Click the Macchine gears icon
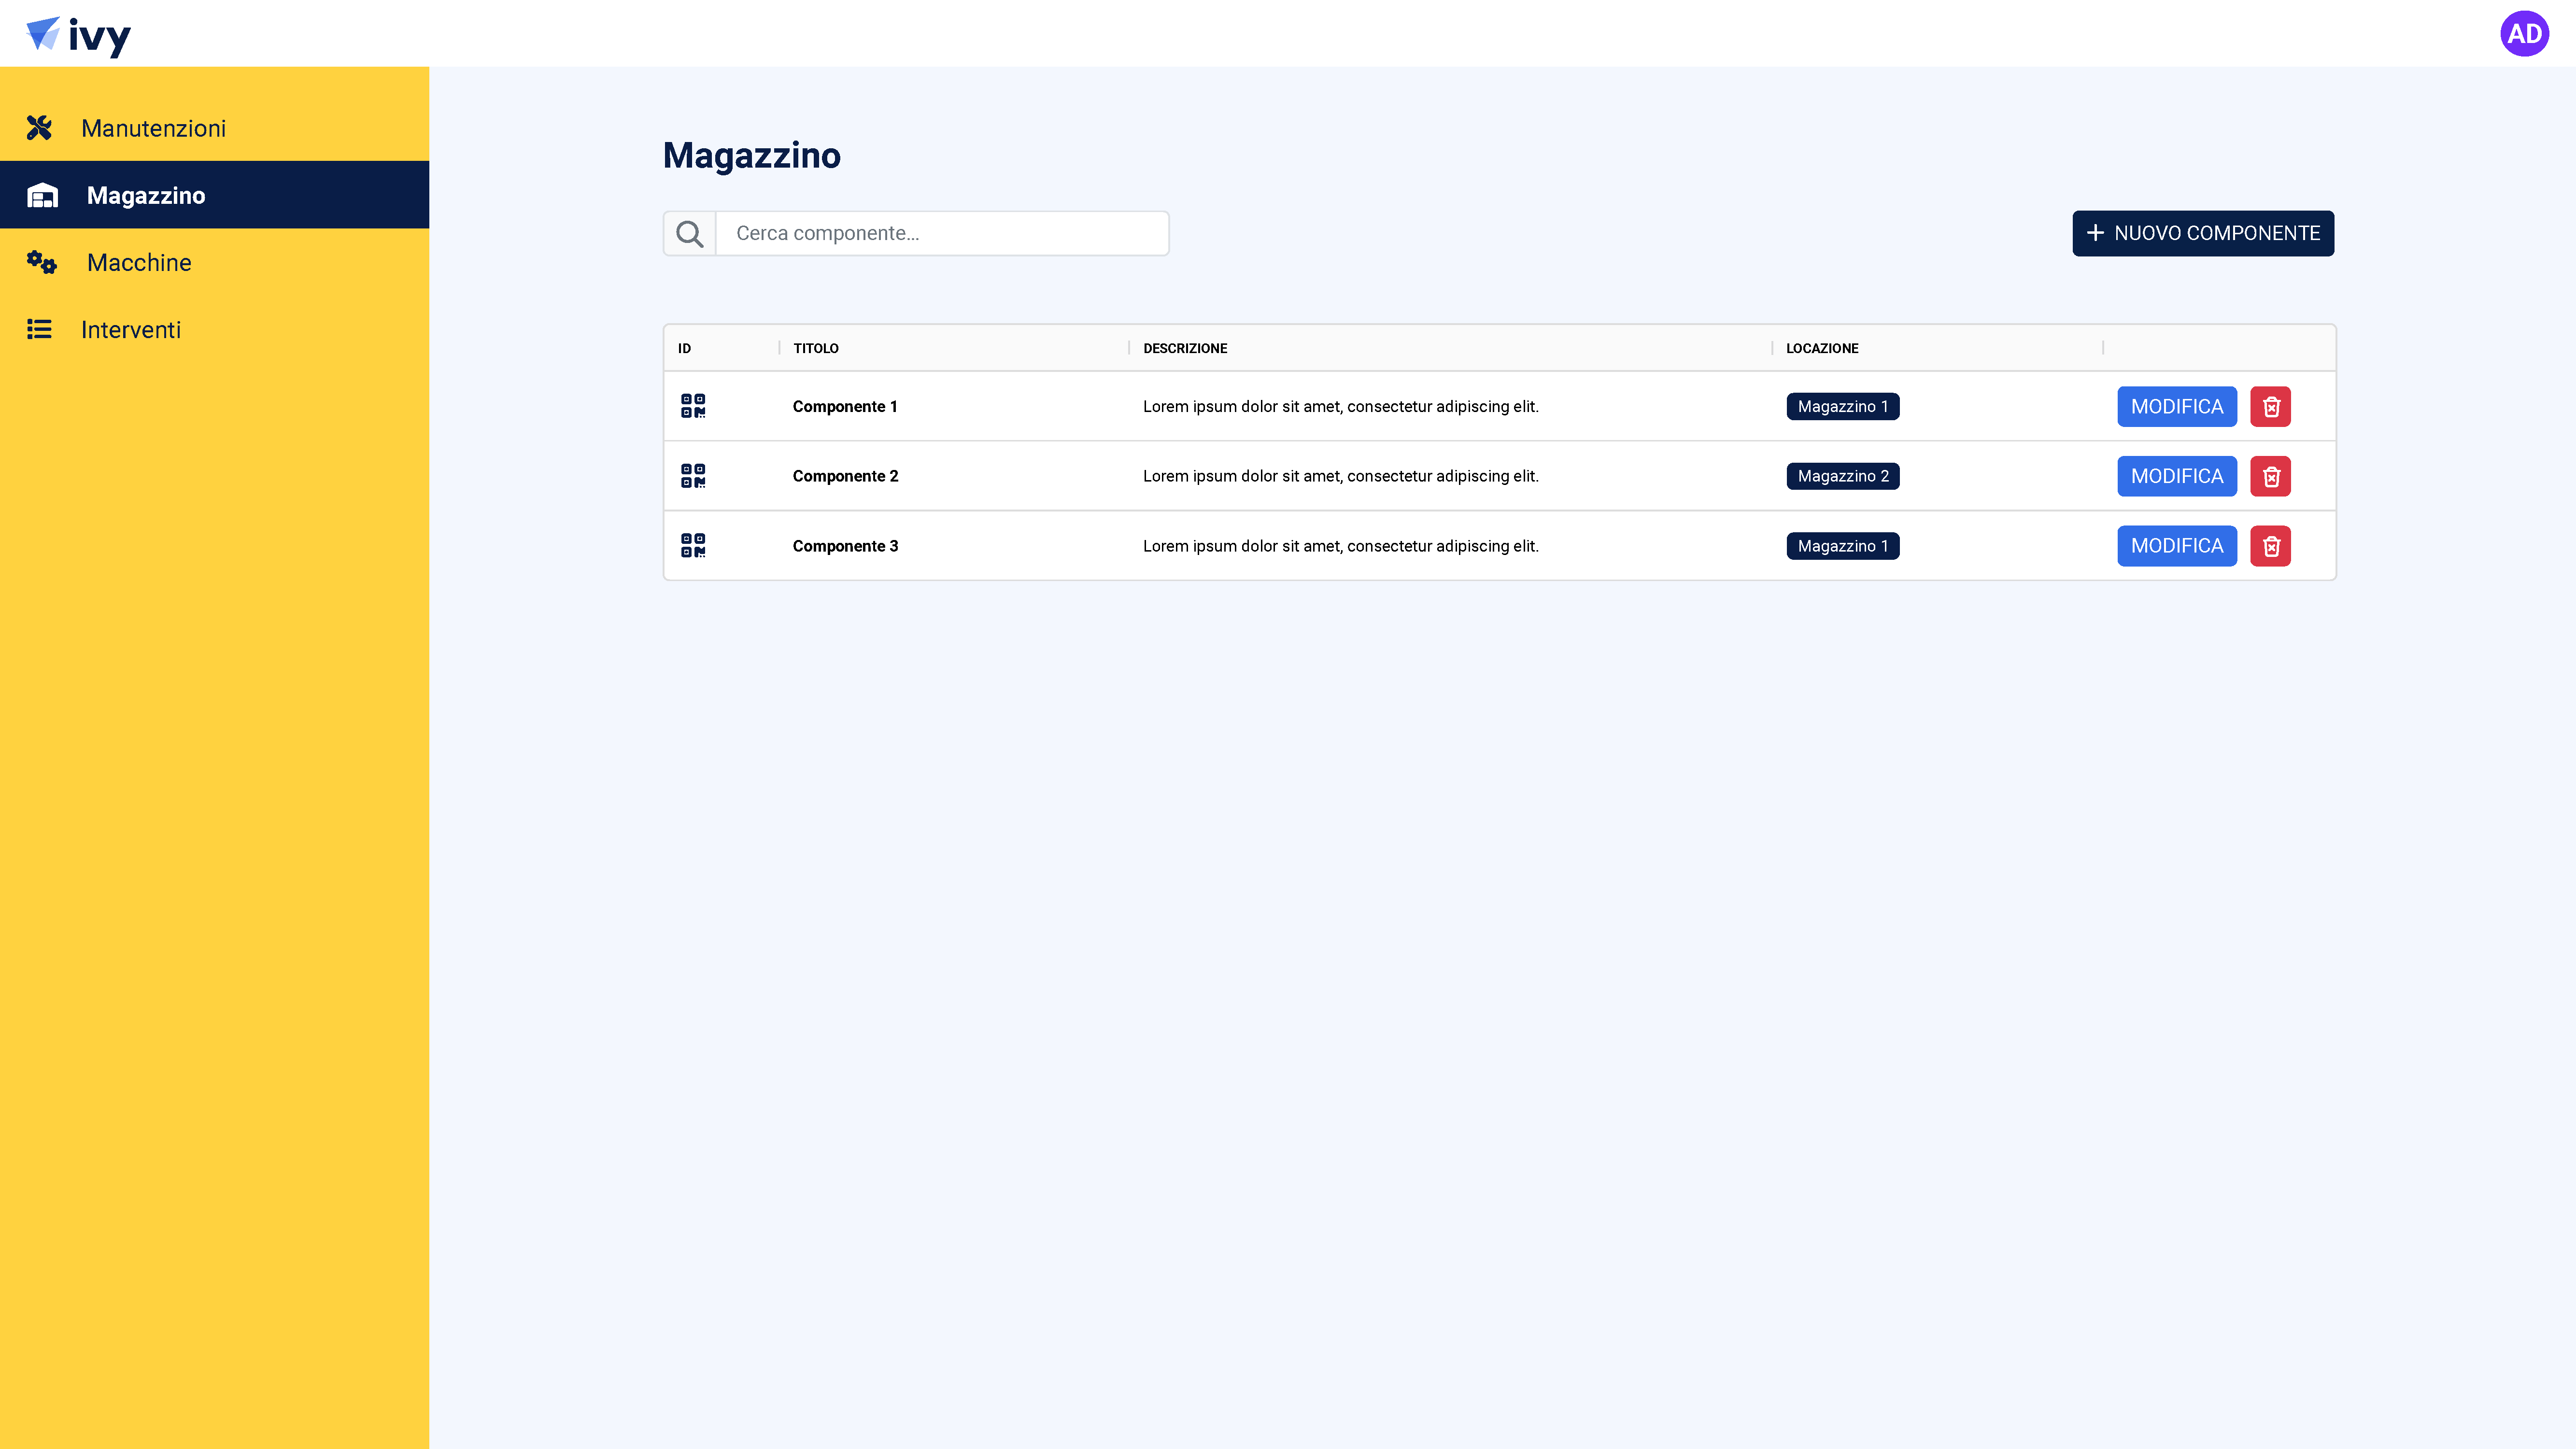Screen dimensions: 2576x1449 pyautogui.click(x=42, y=262)
